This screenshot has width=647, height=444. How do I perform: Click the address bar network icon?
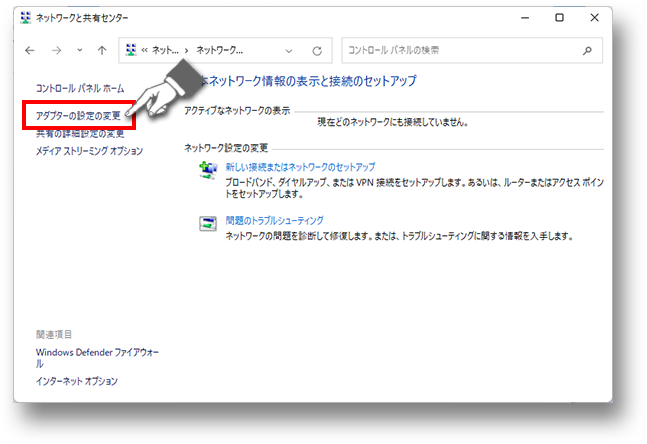(x=131, y=50)
